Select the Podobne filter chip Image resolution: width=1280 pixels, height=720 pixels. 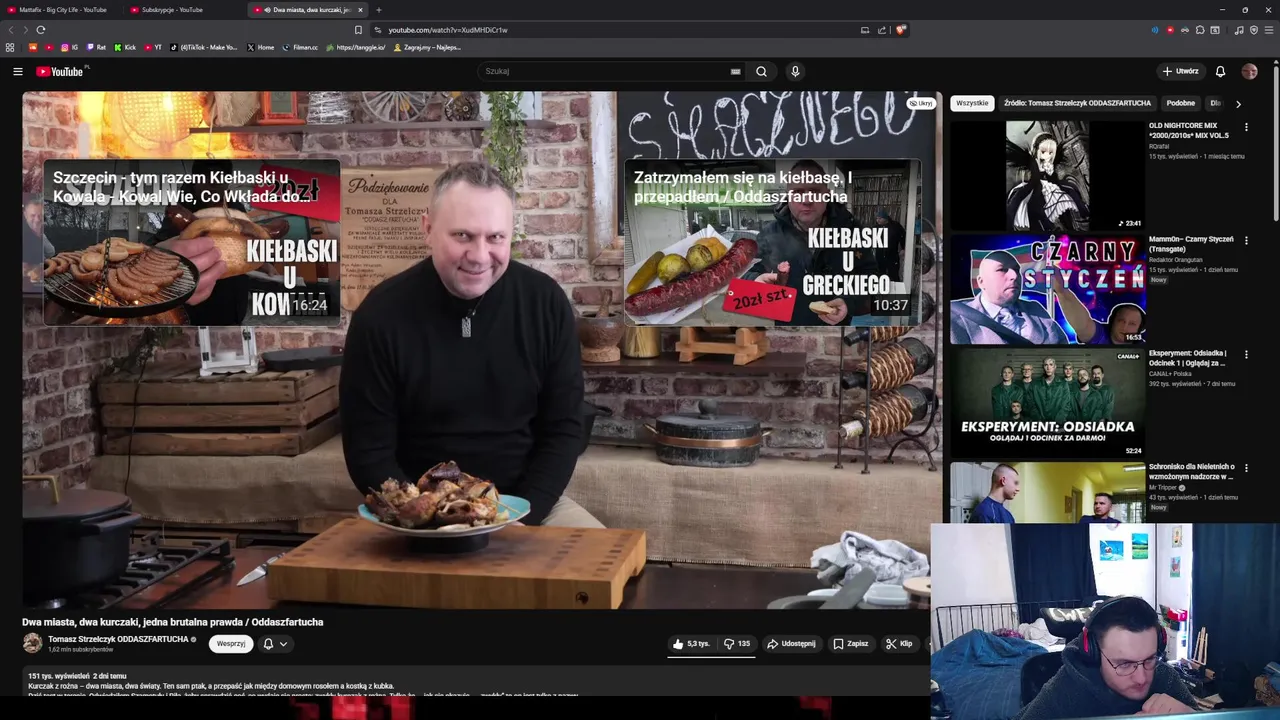coord(1180,103)
